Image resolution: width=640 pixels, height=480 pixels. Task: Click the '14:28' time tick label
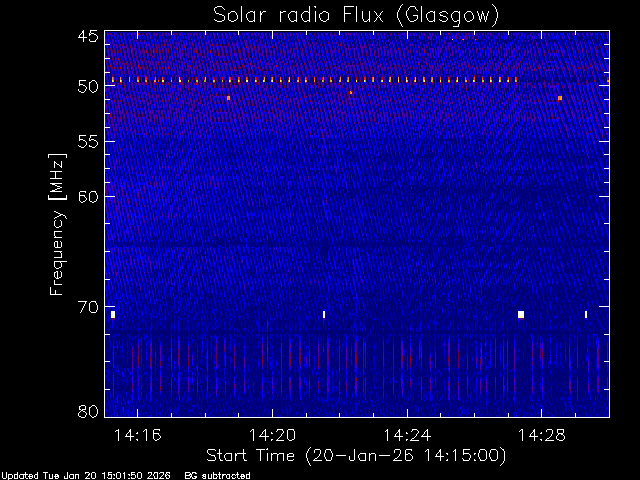click(542, 435)
